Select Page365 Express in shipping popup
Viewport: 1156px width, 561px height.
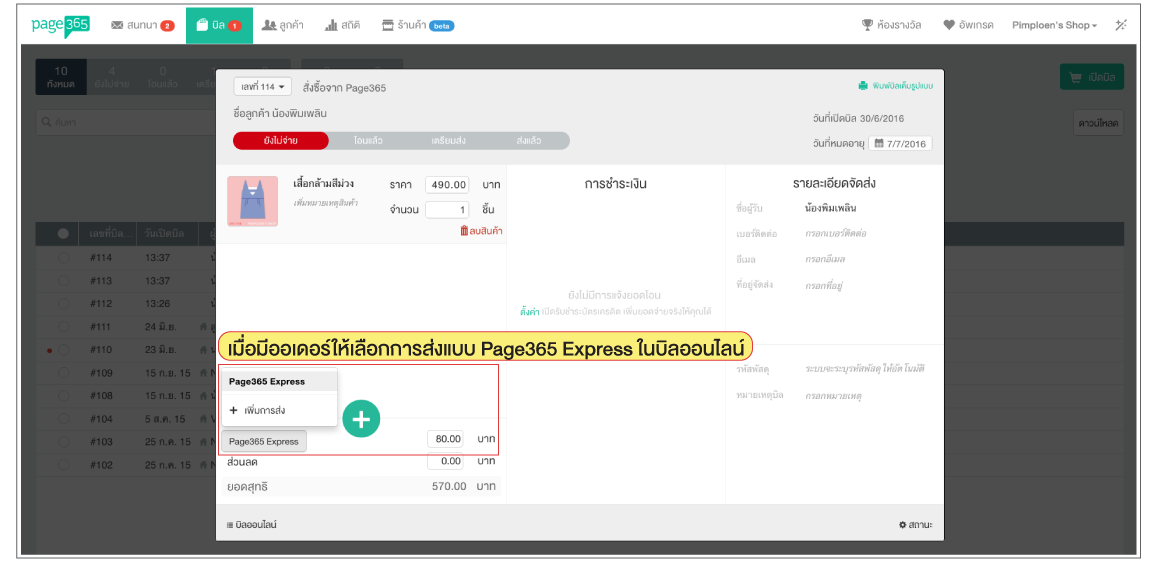tap(279, 382)
